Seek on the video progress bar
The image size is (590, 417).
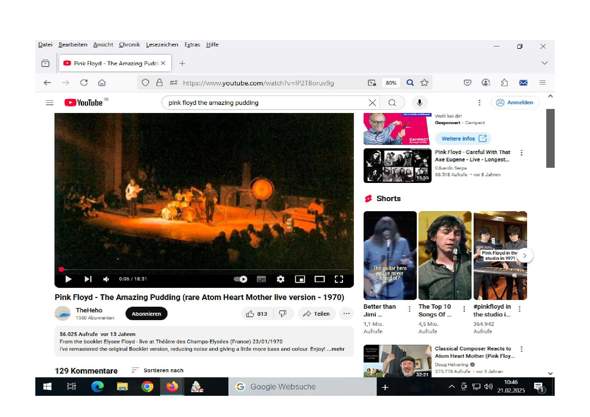pos(204,269)
